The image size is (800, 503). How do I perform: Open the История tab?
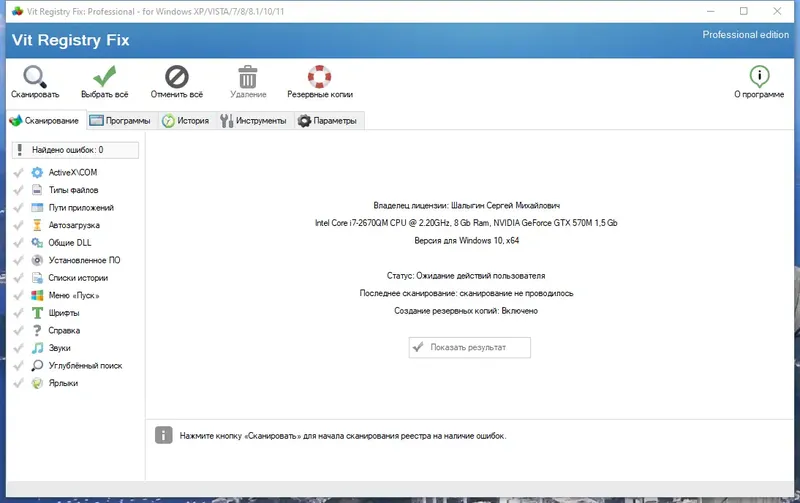click(x=186, y=120)
